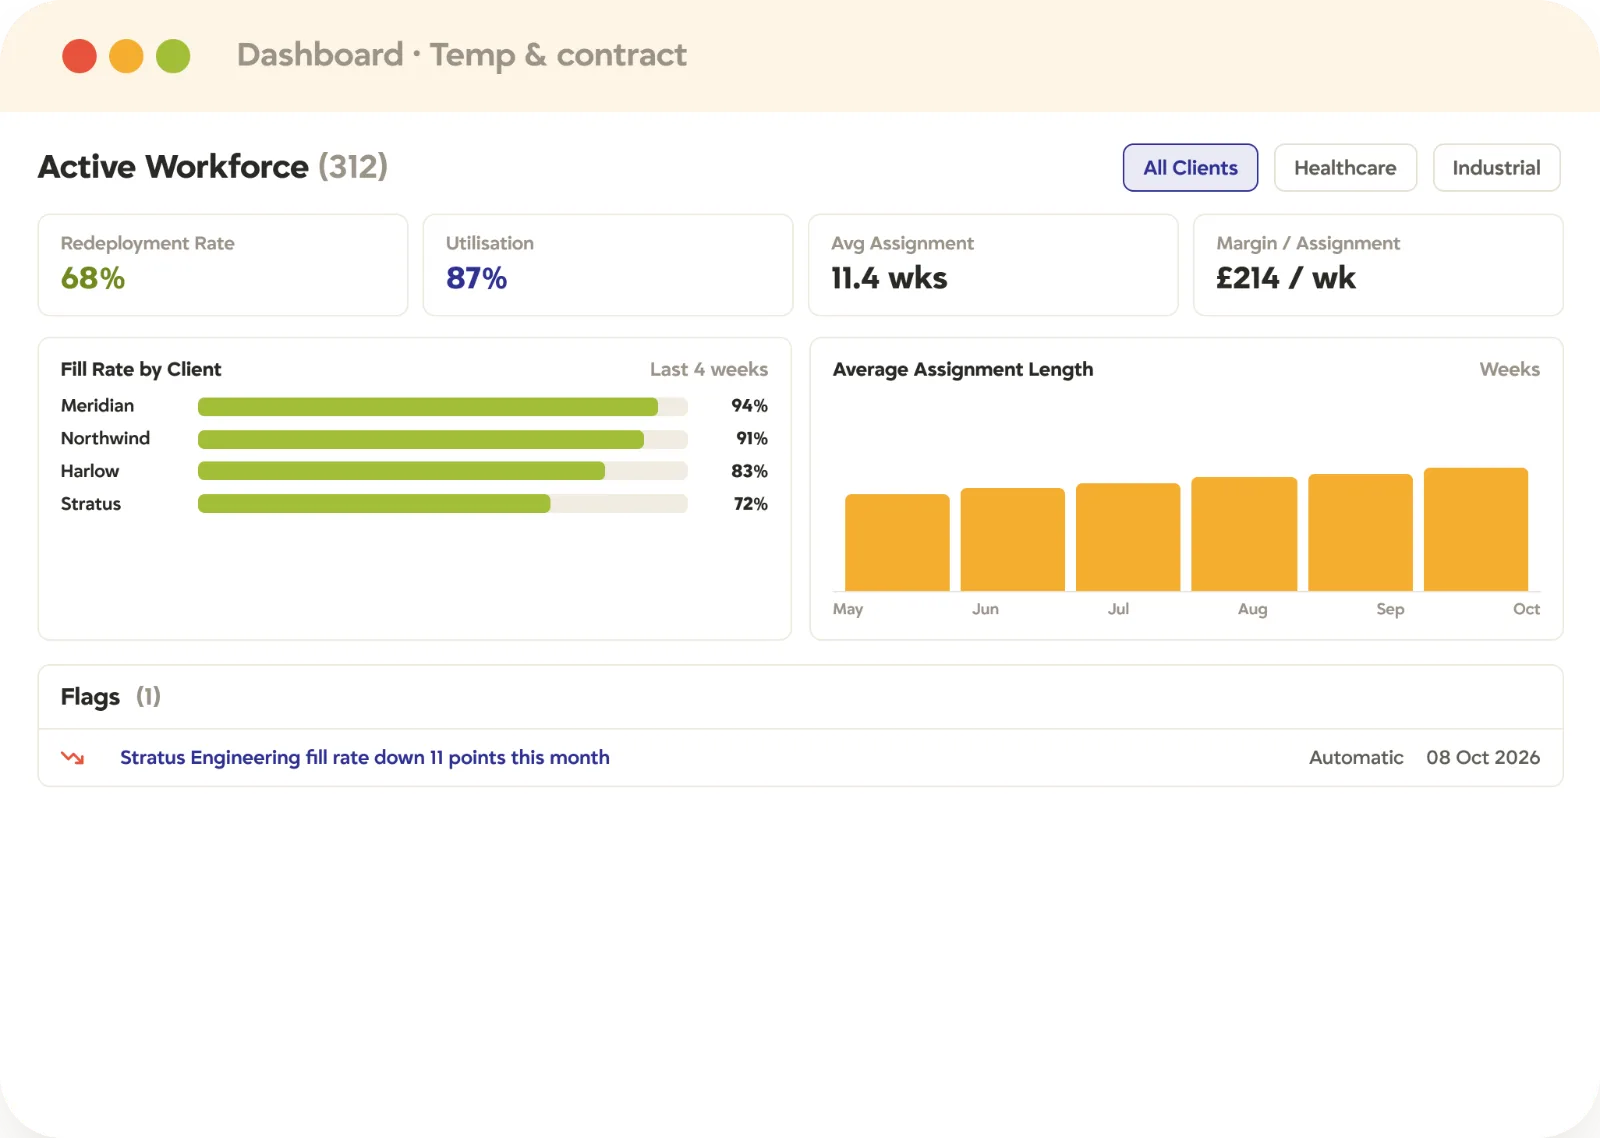Click the 'Stratus' client name
This screenshot has height=1138, width=1600.
(x=91, y=504)
